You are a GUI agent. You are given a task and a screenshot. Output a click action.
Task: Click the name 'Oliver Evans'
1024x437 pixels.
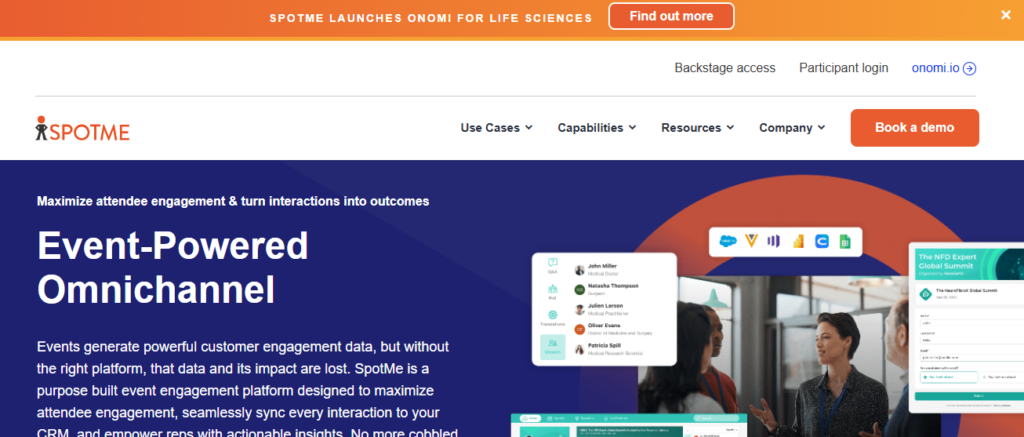click(604, 325)
